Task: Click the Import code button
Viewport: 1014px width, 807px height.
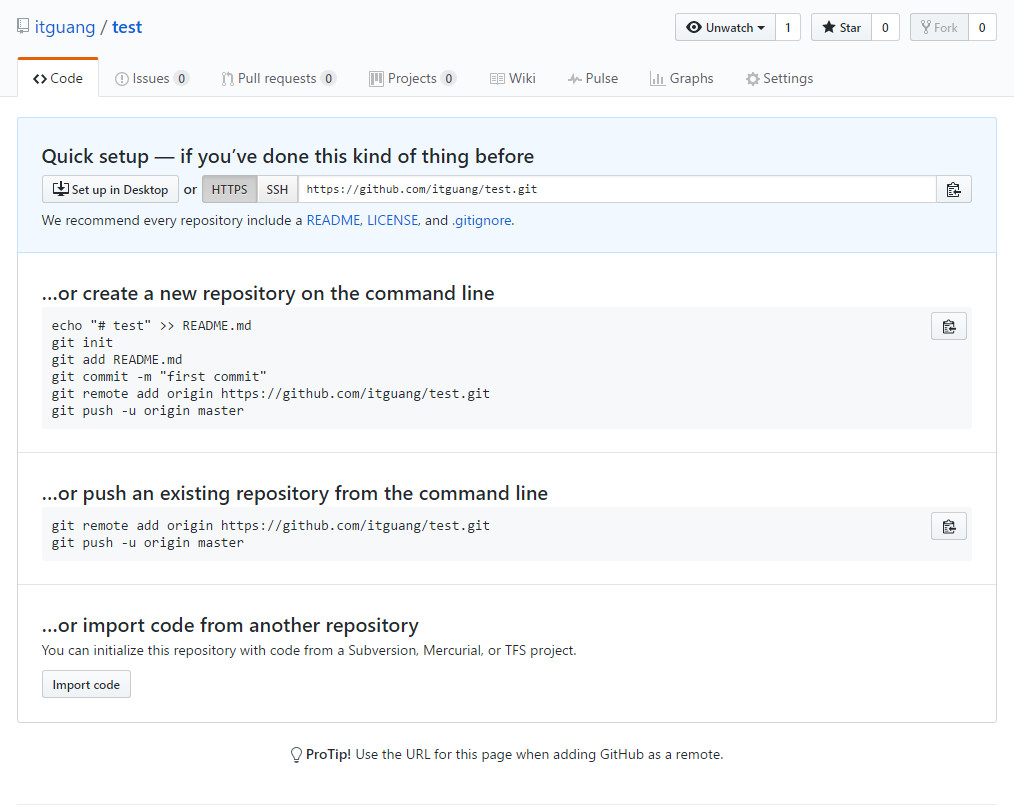Action: coord(86,684)
